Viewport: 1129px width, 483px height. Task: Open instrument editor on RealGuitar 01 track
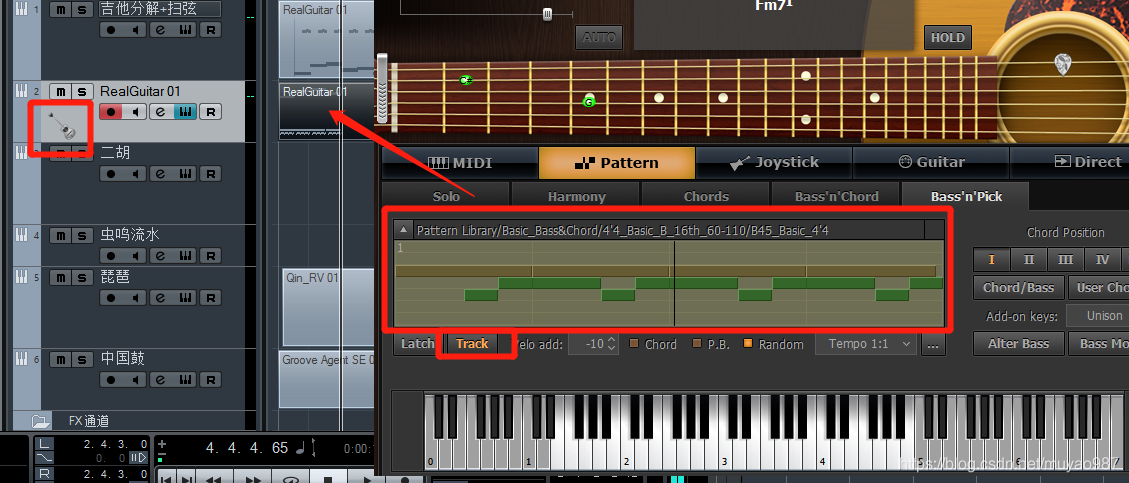tap(185, 112)
